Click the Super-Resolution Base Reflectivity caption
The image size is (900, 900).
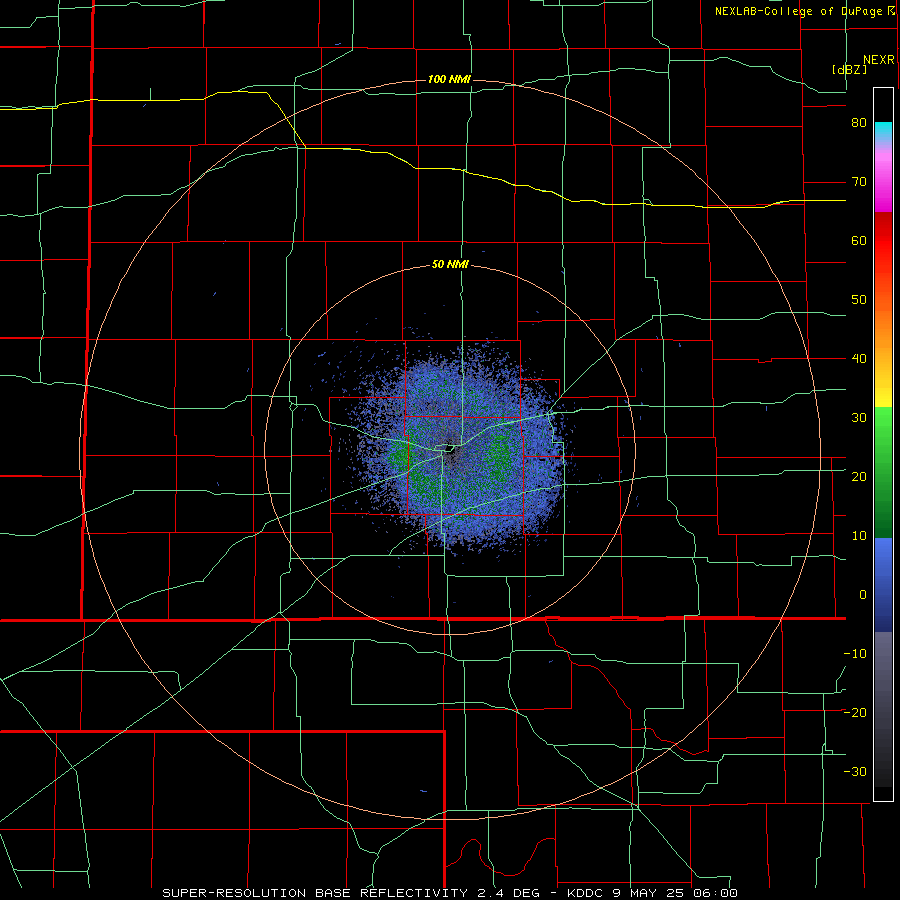(x=449, y=893)
